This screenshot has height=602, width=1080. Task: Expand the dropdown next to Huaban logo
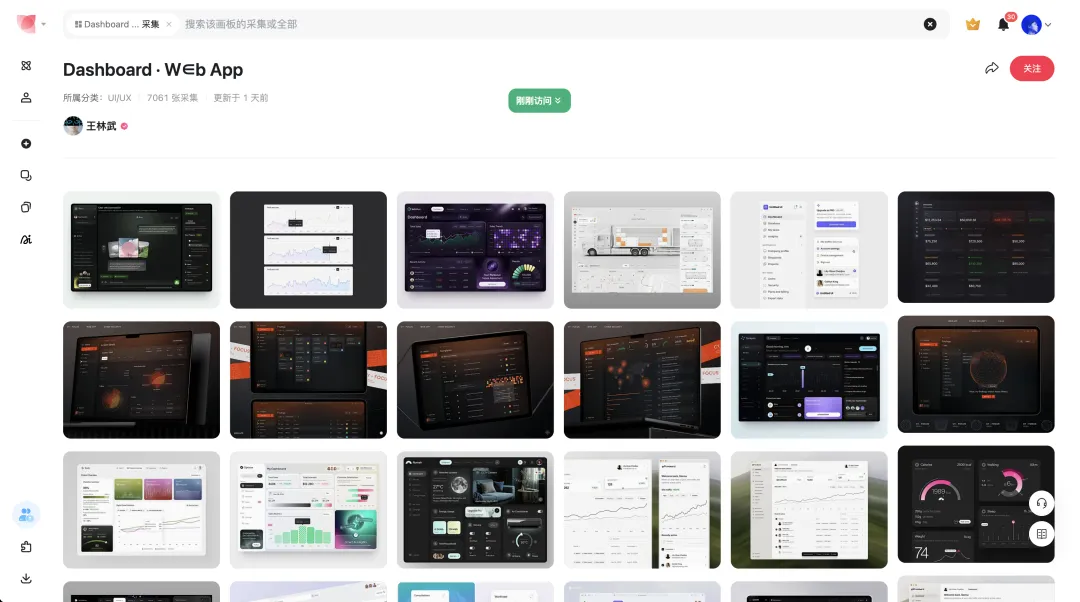[x=44, y=24]
